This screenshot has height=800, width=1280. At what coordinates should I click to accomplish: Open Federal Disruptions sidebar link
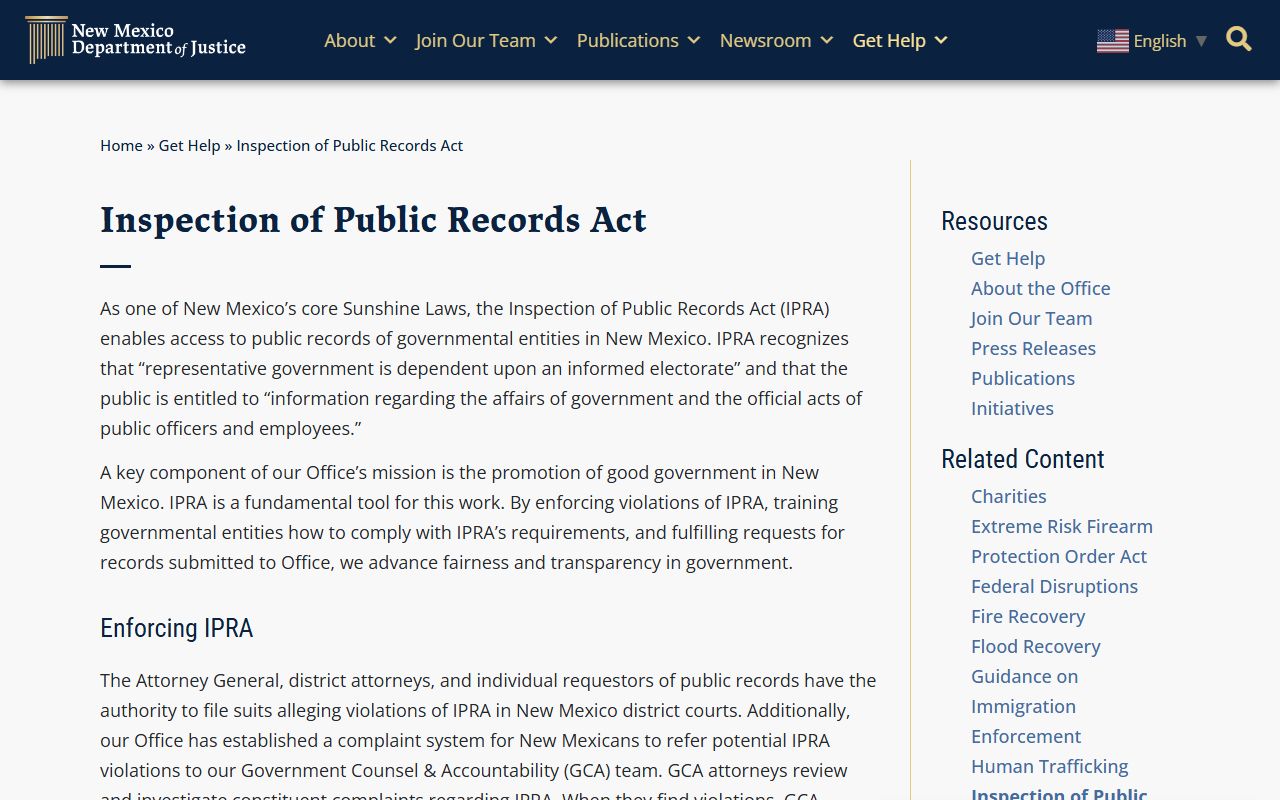coord(1054,586)
